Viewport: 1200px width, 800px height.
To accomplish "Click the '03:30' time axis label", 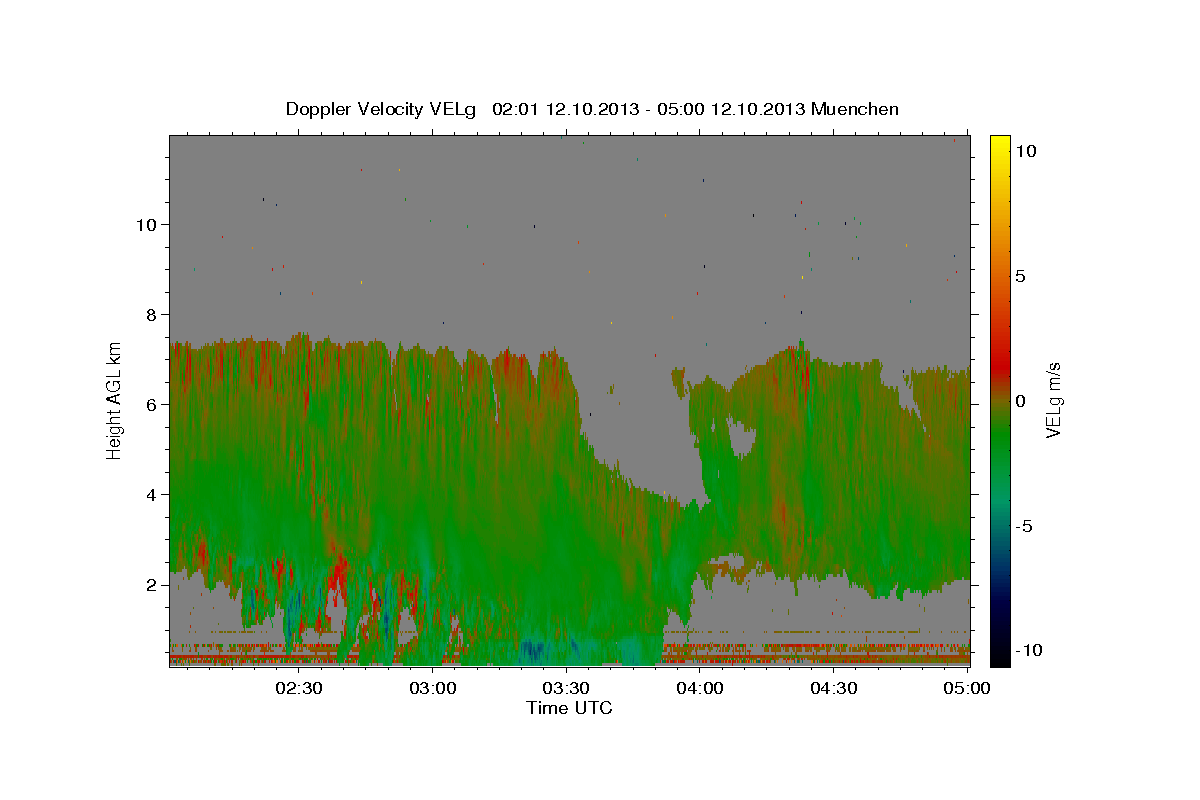I will (567, 688).
